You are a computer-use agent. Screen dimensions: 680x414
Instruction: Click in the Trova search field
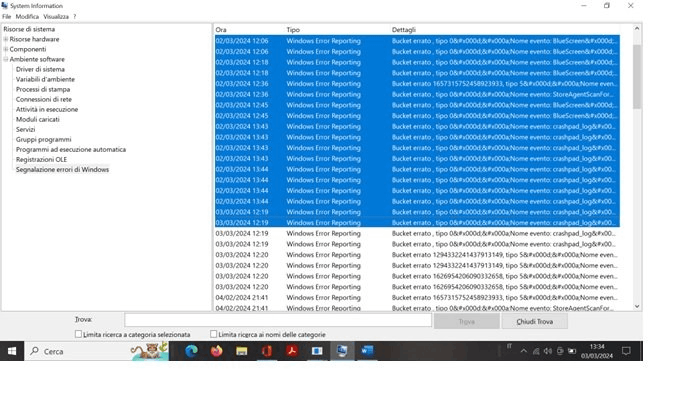(x=278, y=320)
